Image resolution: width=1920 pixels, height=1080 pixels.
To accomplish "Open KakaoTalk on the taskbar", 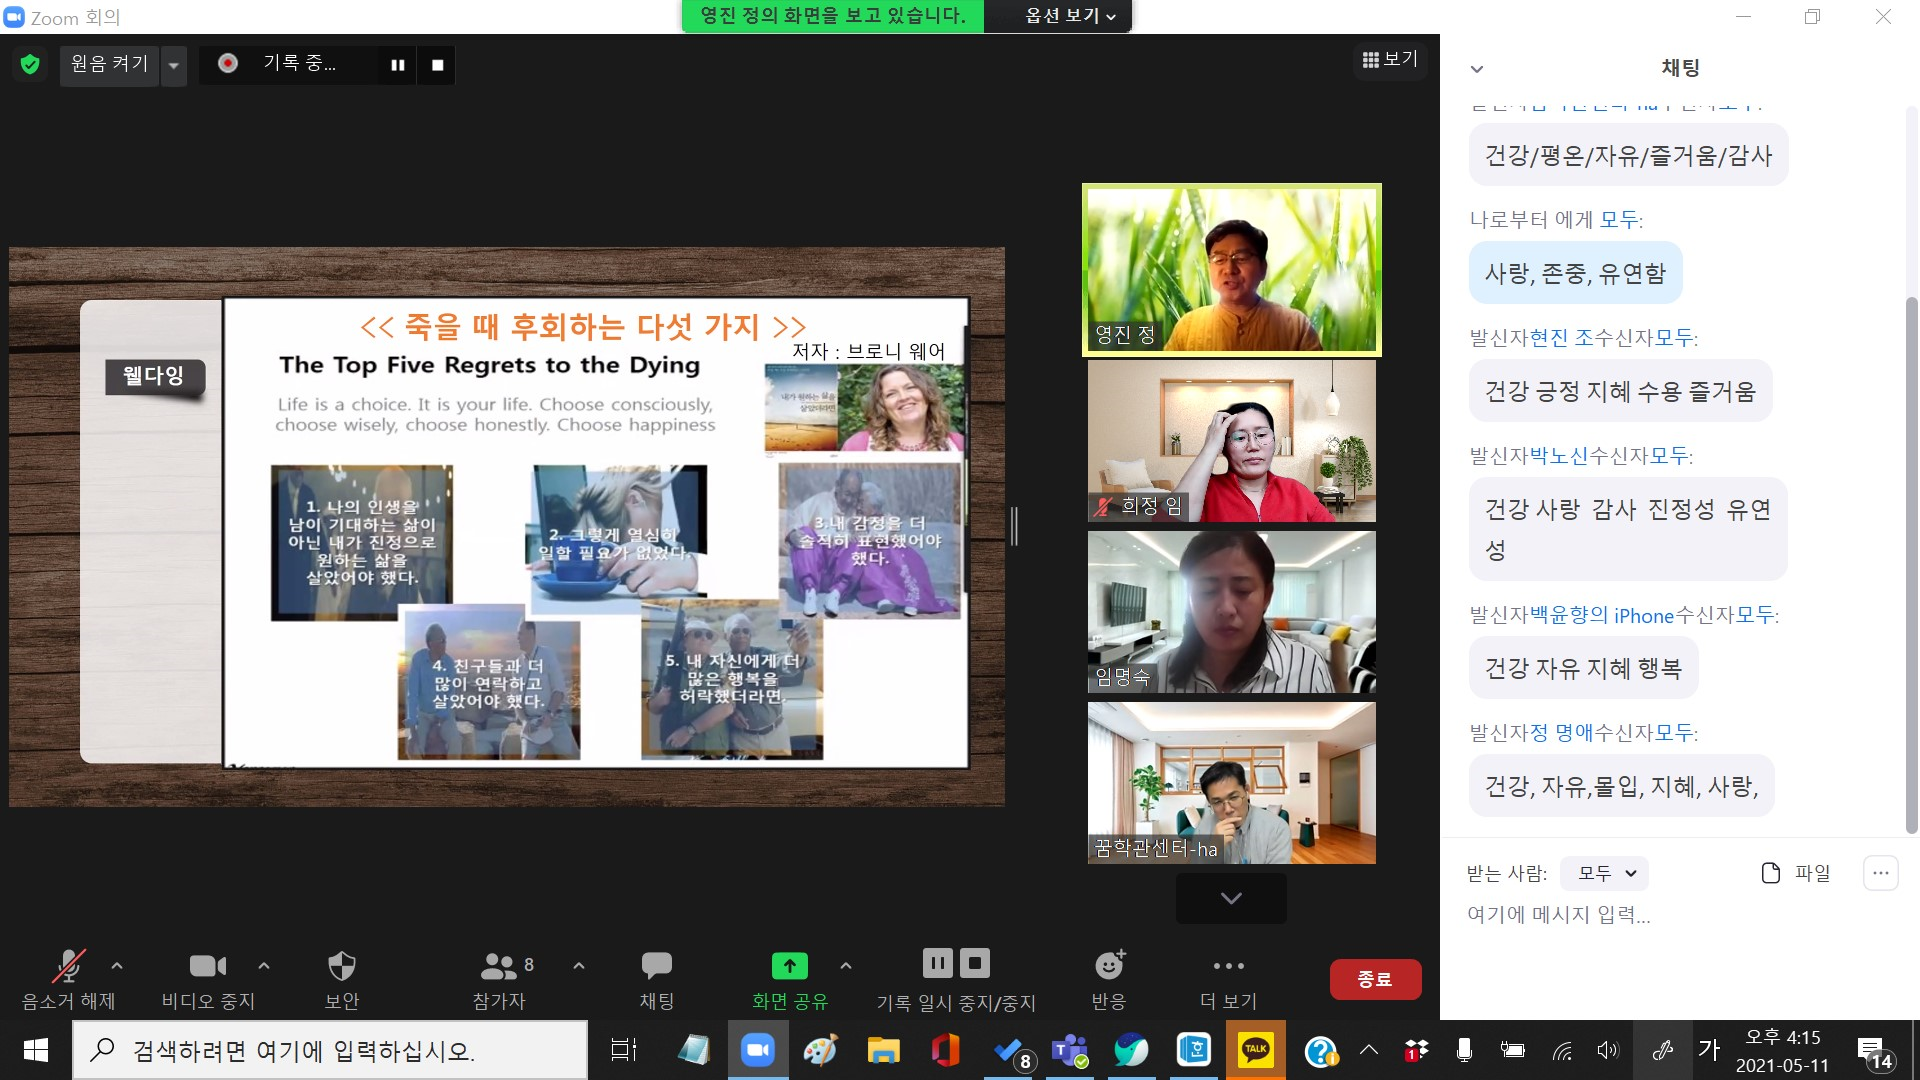I will coord(1256,1050).
